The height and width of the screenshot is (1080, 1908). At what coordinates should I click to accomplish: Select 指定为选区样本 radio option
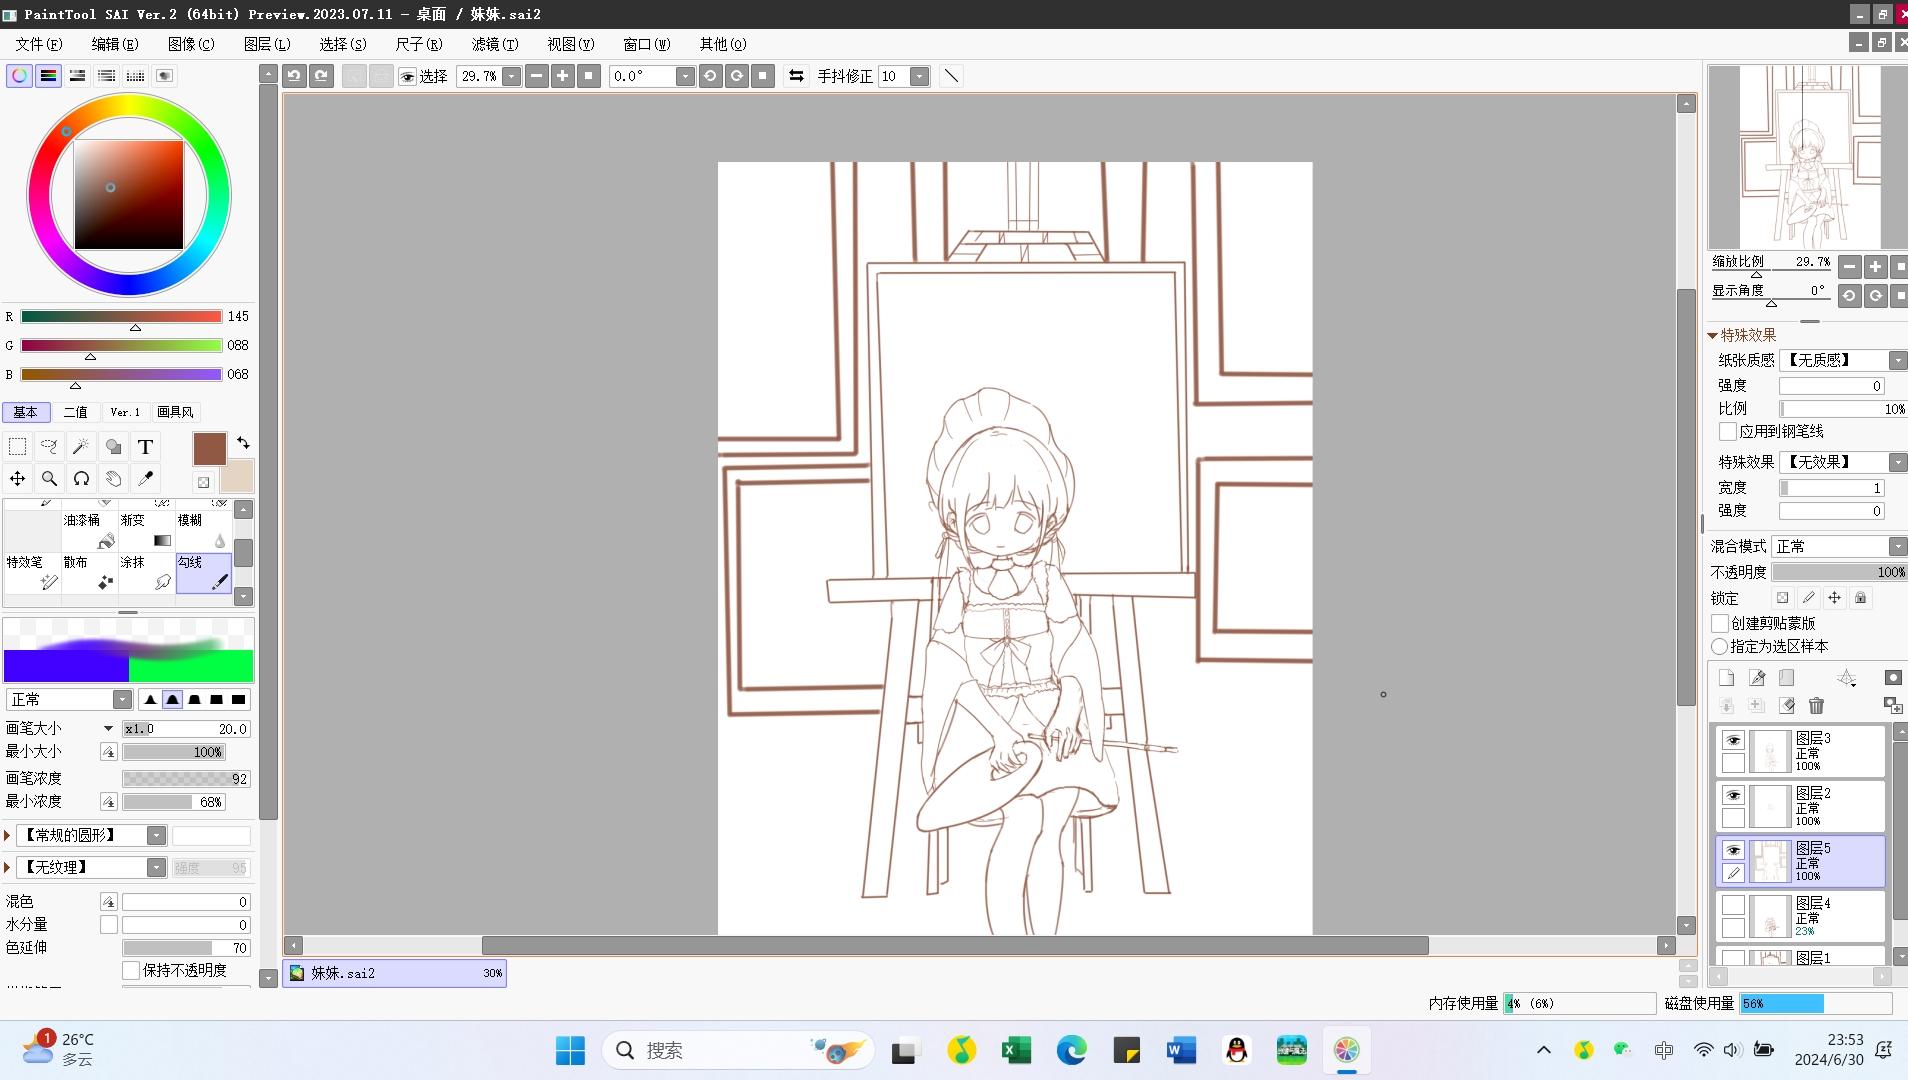(1720, 647)
